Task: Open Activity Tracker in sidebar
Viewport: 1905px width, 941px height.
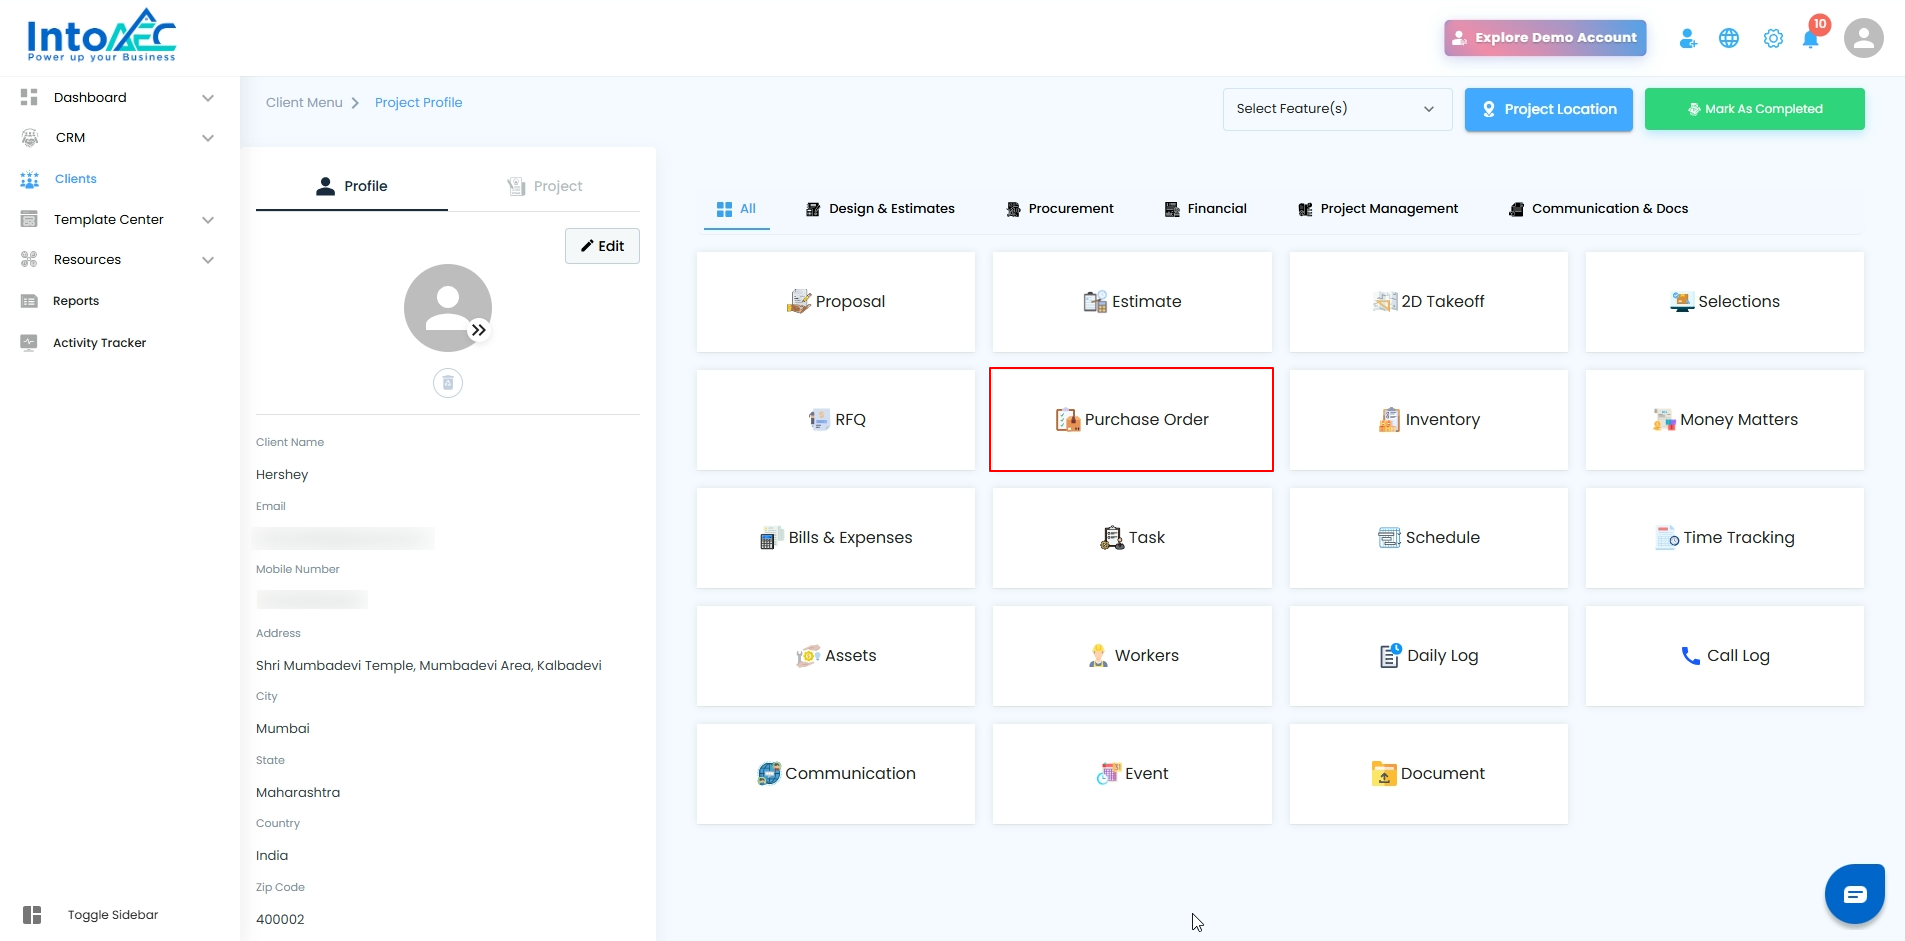Action: (x=99, y=343)
